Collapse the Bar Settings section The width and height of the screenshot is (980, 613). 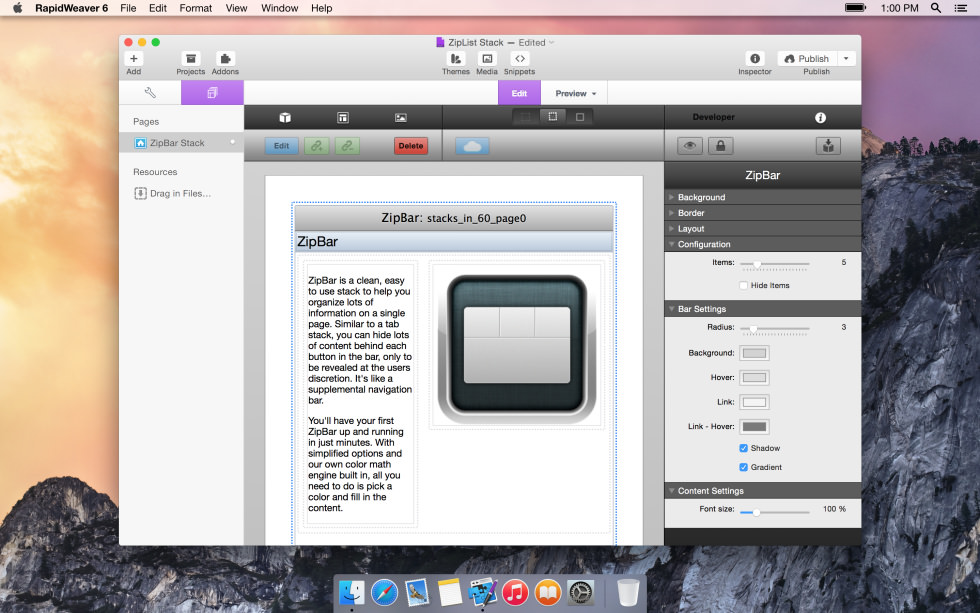pyautogui.click(x=762, y=309)
